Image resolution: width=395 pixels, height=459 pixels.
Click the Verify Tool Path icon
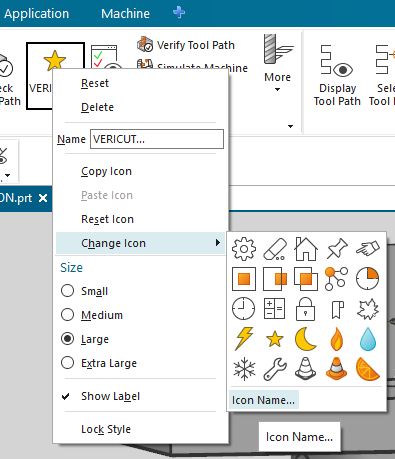tap(145, 44)
